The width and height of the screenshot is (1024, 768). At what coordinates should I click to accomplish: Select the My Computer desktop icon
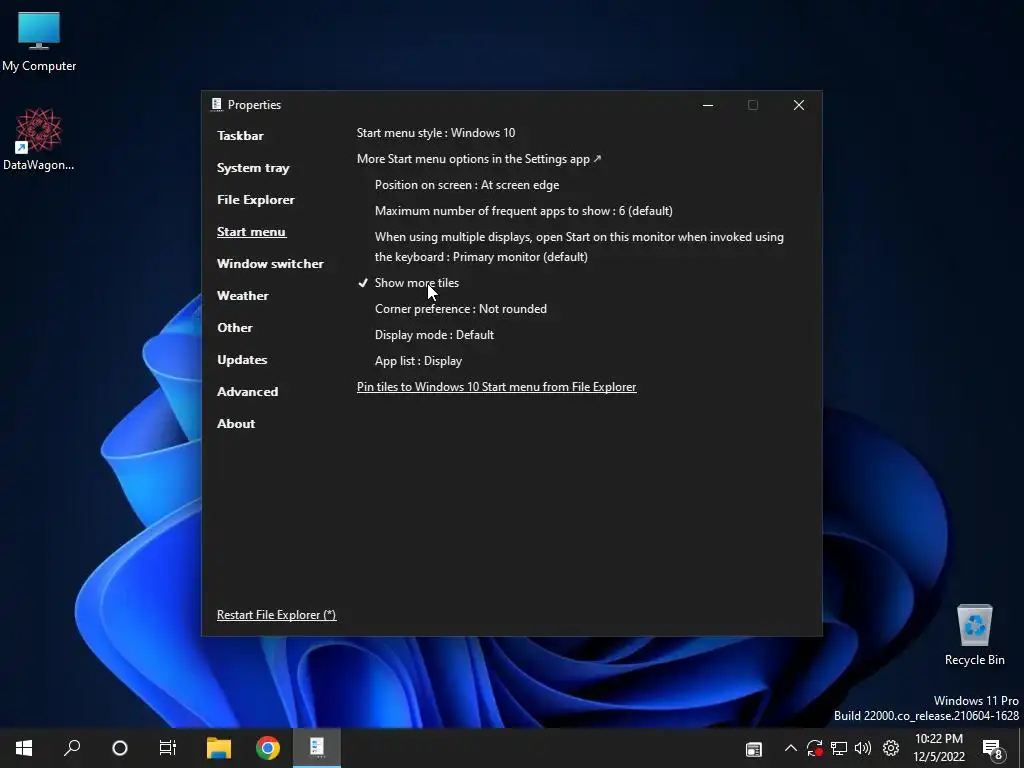[39, 40]
